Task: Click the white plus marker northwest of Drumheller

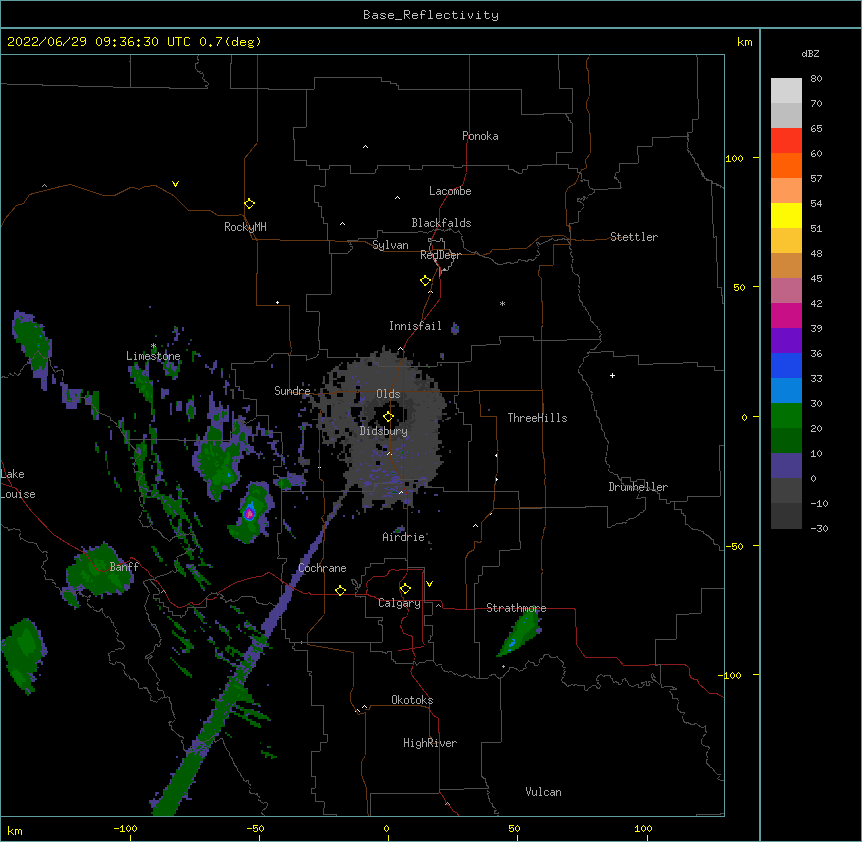Action: [612, 375]
